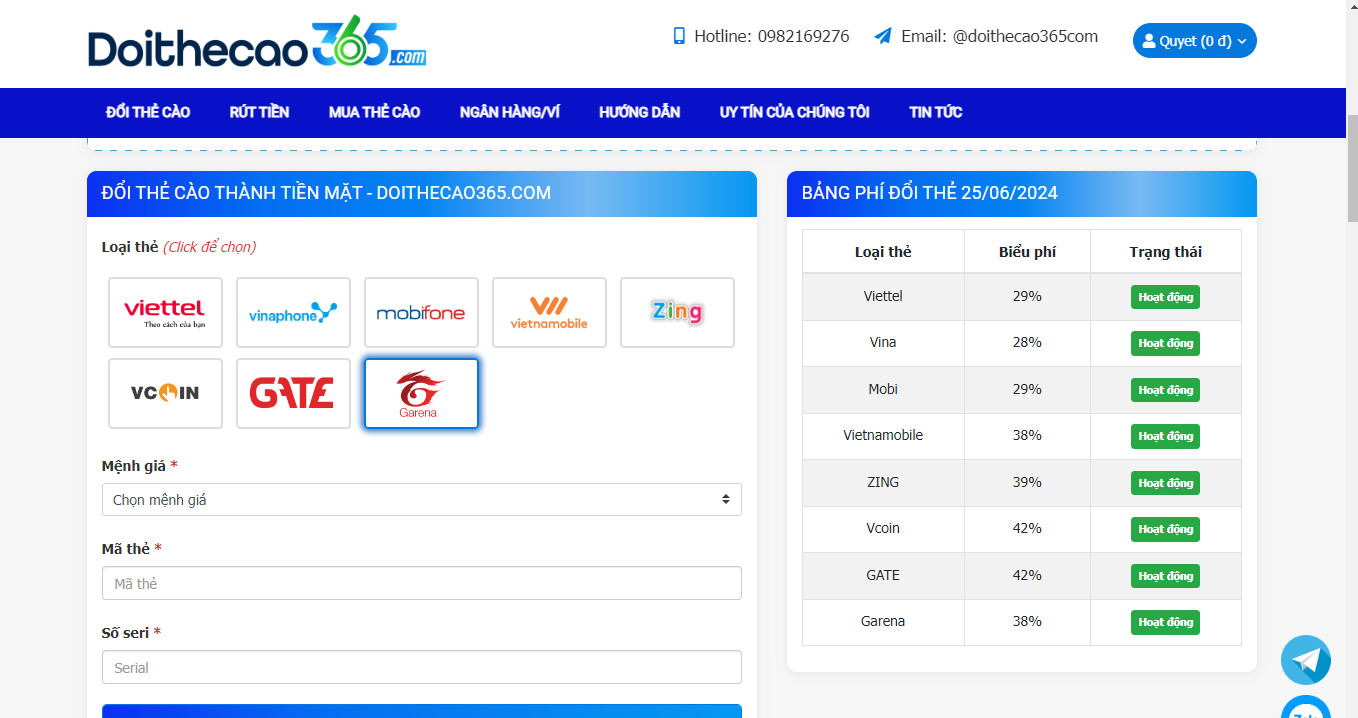Click the 28% fee for Vina

[x=1027, y=342]
